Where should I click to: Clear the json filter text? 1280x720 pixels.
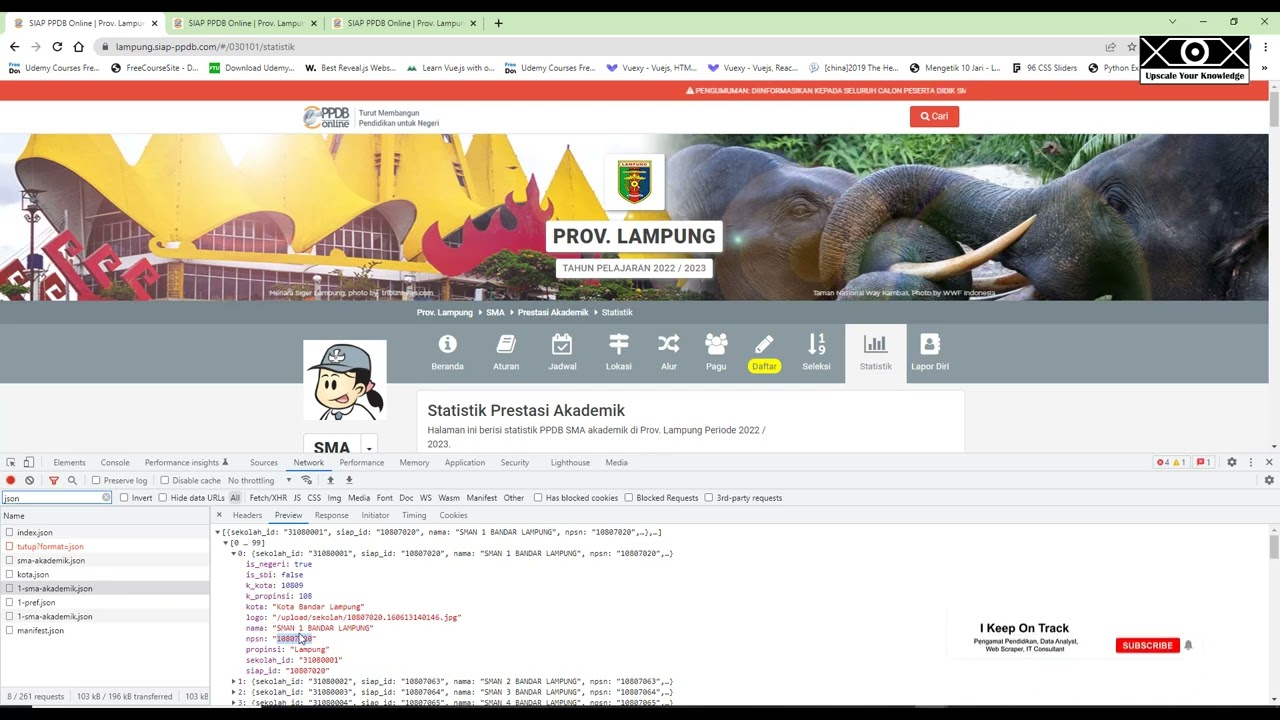coord(106,498)
